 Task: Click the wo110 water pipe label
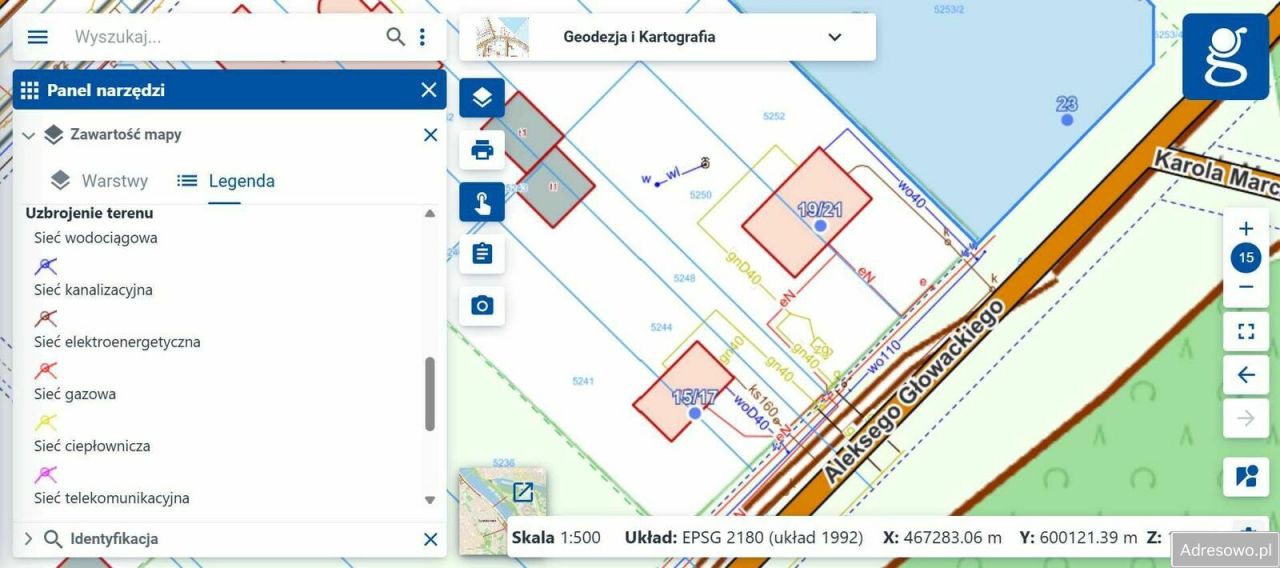[884, 357]
